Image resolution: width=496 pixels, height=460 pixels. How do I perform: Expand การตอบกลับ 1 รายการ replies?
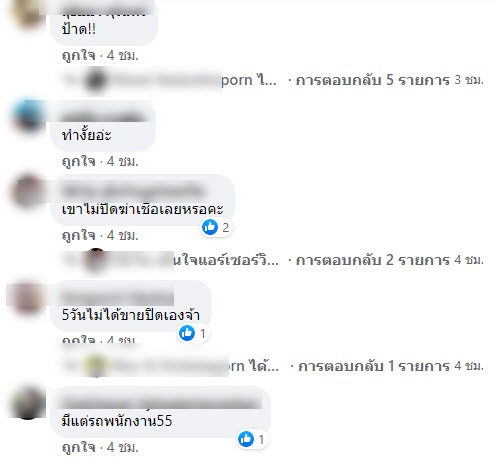tap(374, 366)
